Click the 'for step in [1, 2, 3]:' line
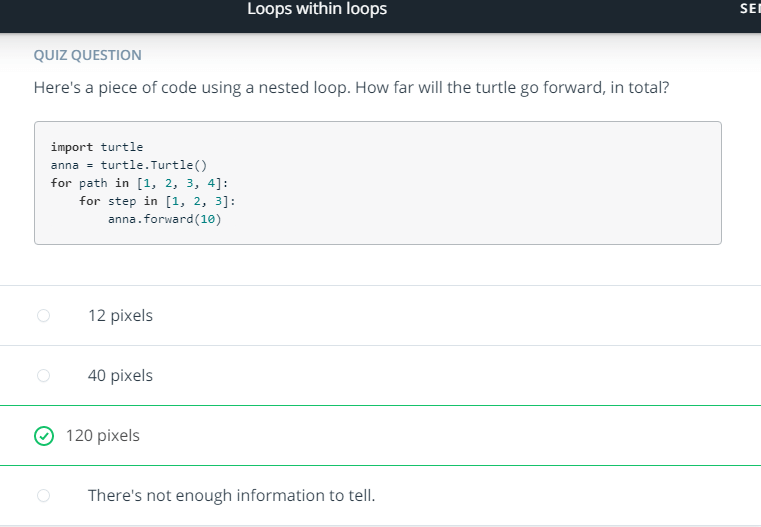The height and width of the screenshot is (527, 761). click(157, 201)
